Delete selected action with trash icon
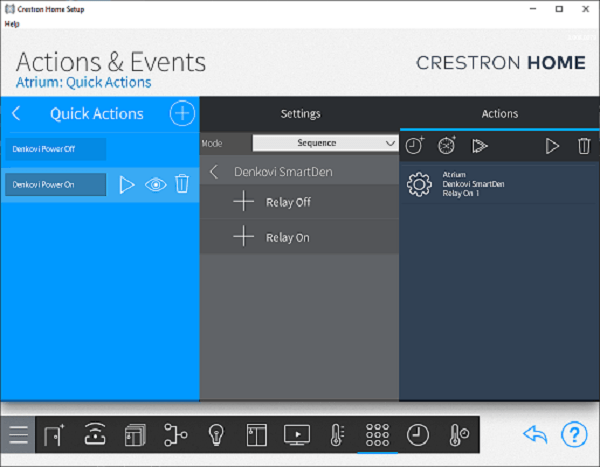This screenshot has height=467, width=600. pos(584,146)
